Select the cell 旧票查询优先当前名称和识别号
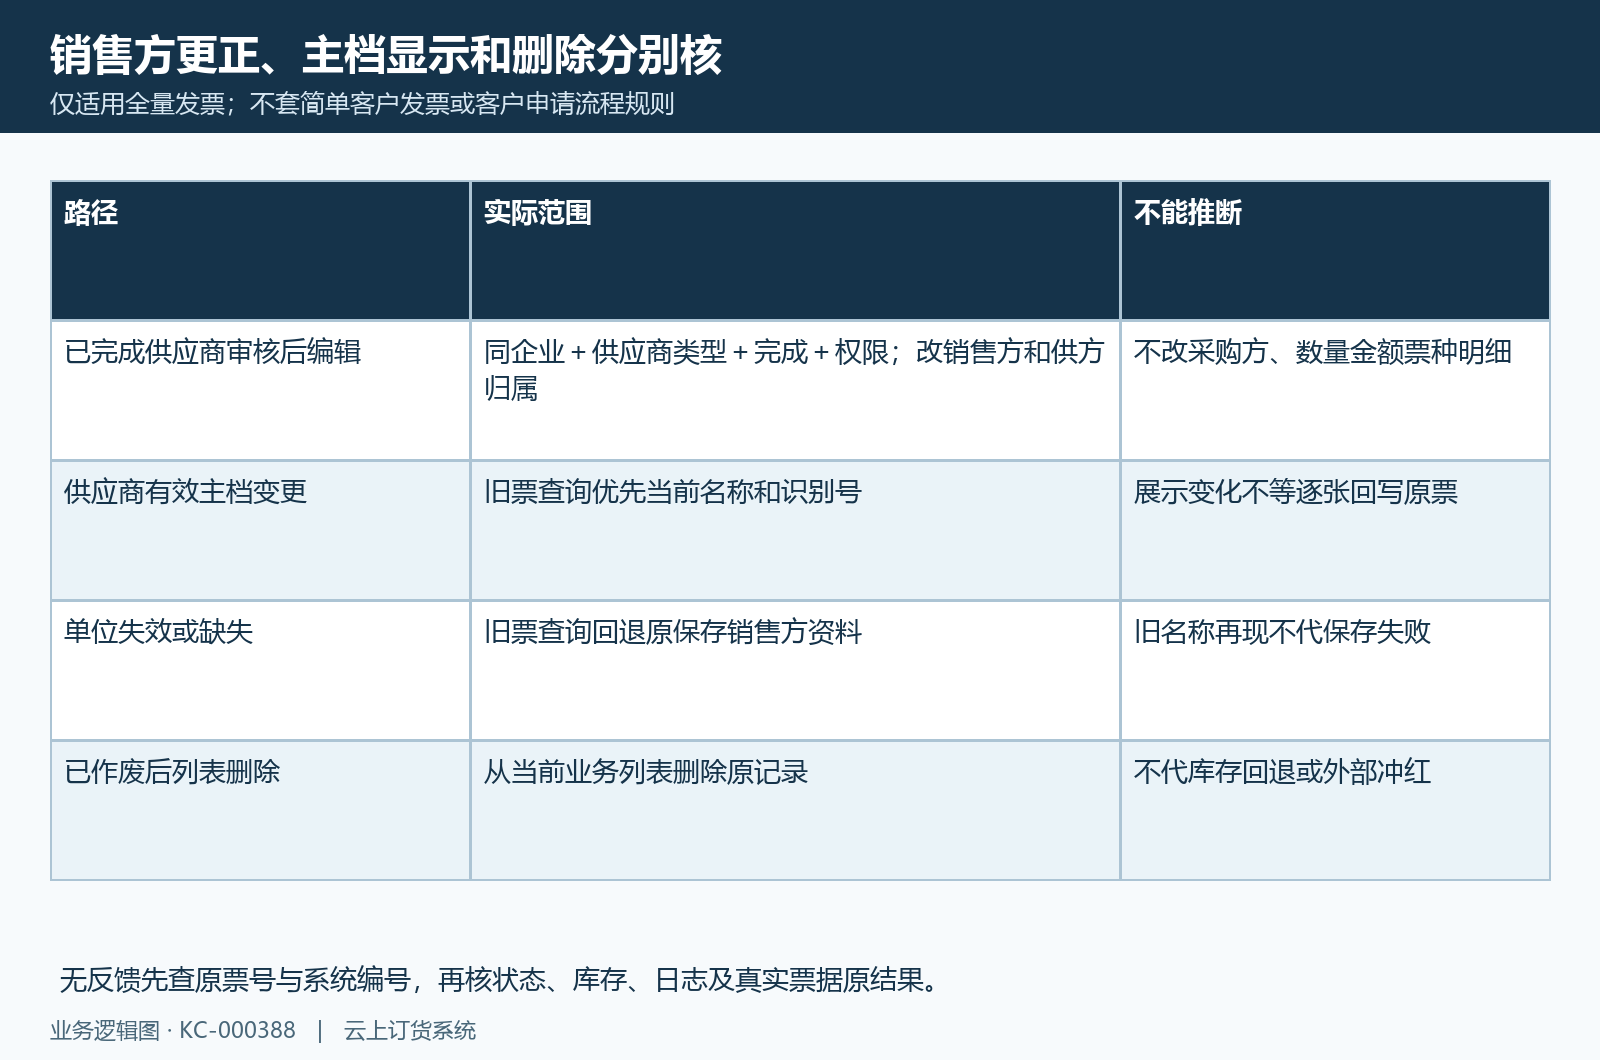 tap(795, 531)
